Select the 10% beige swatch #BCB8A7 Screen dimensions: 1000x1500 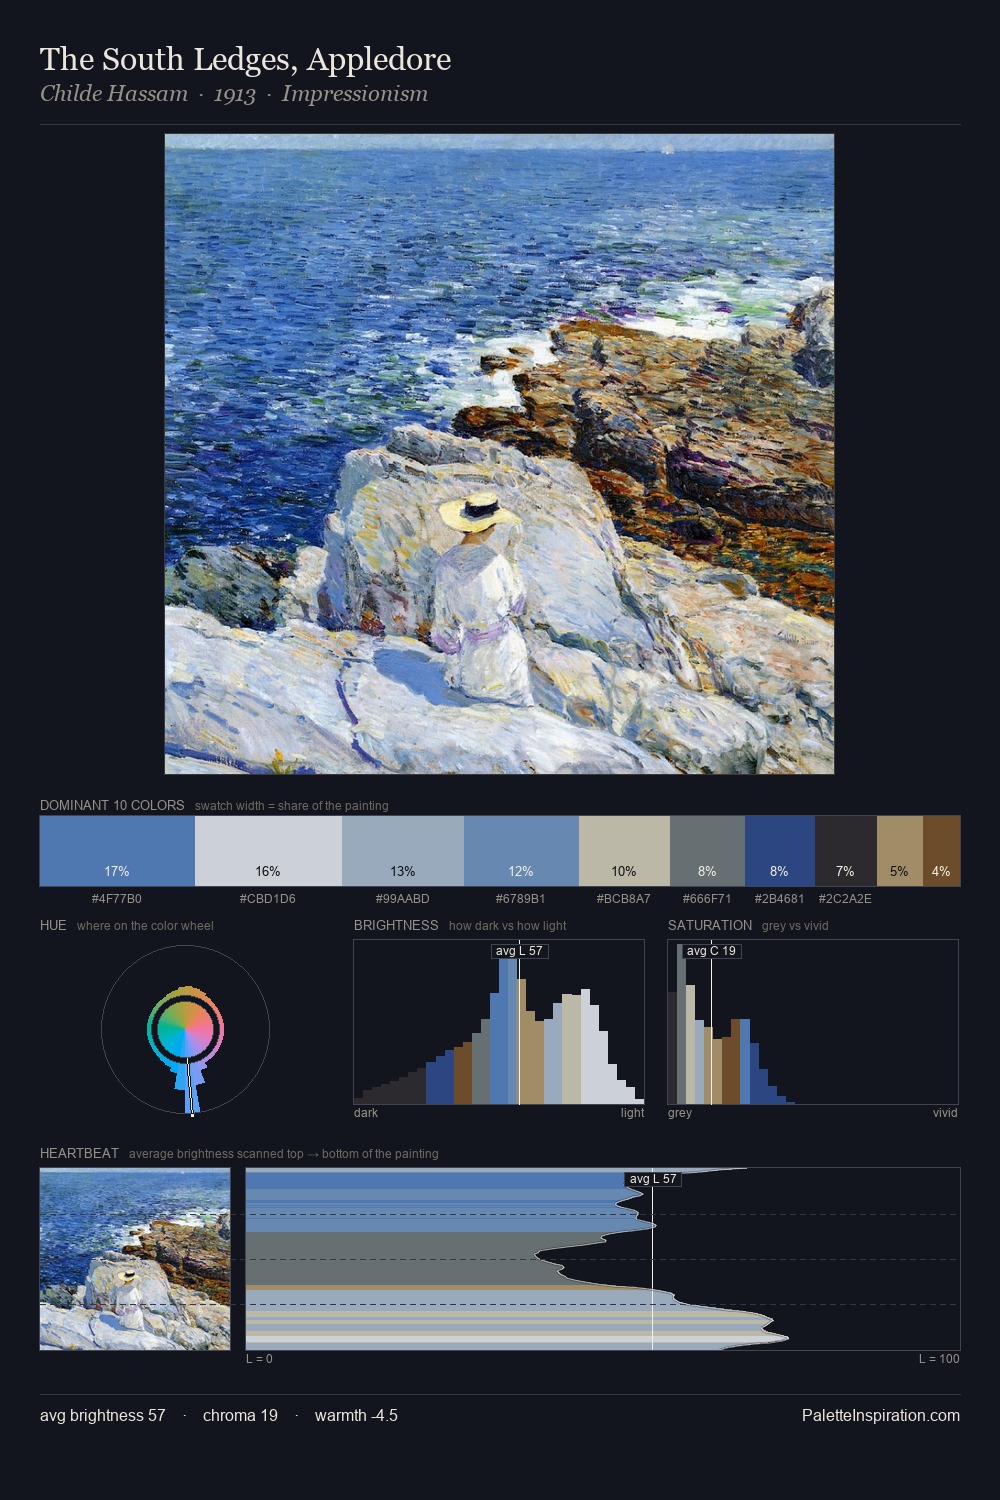624,851
